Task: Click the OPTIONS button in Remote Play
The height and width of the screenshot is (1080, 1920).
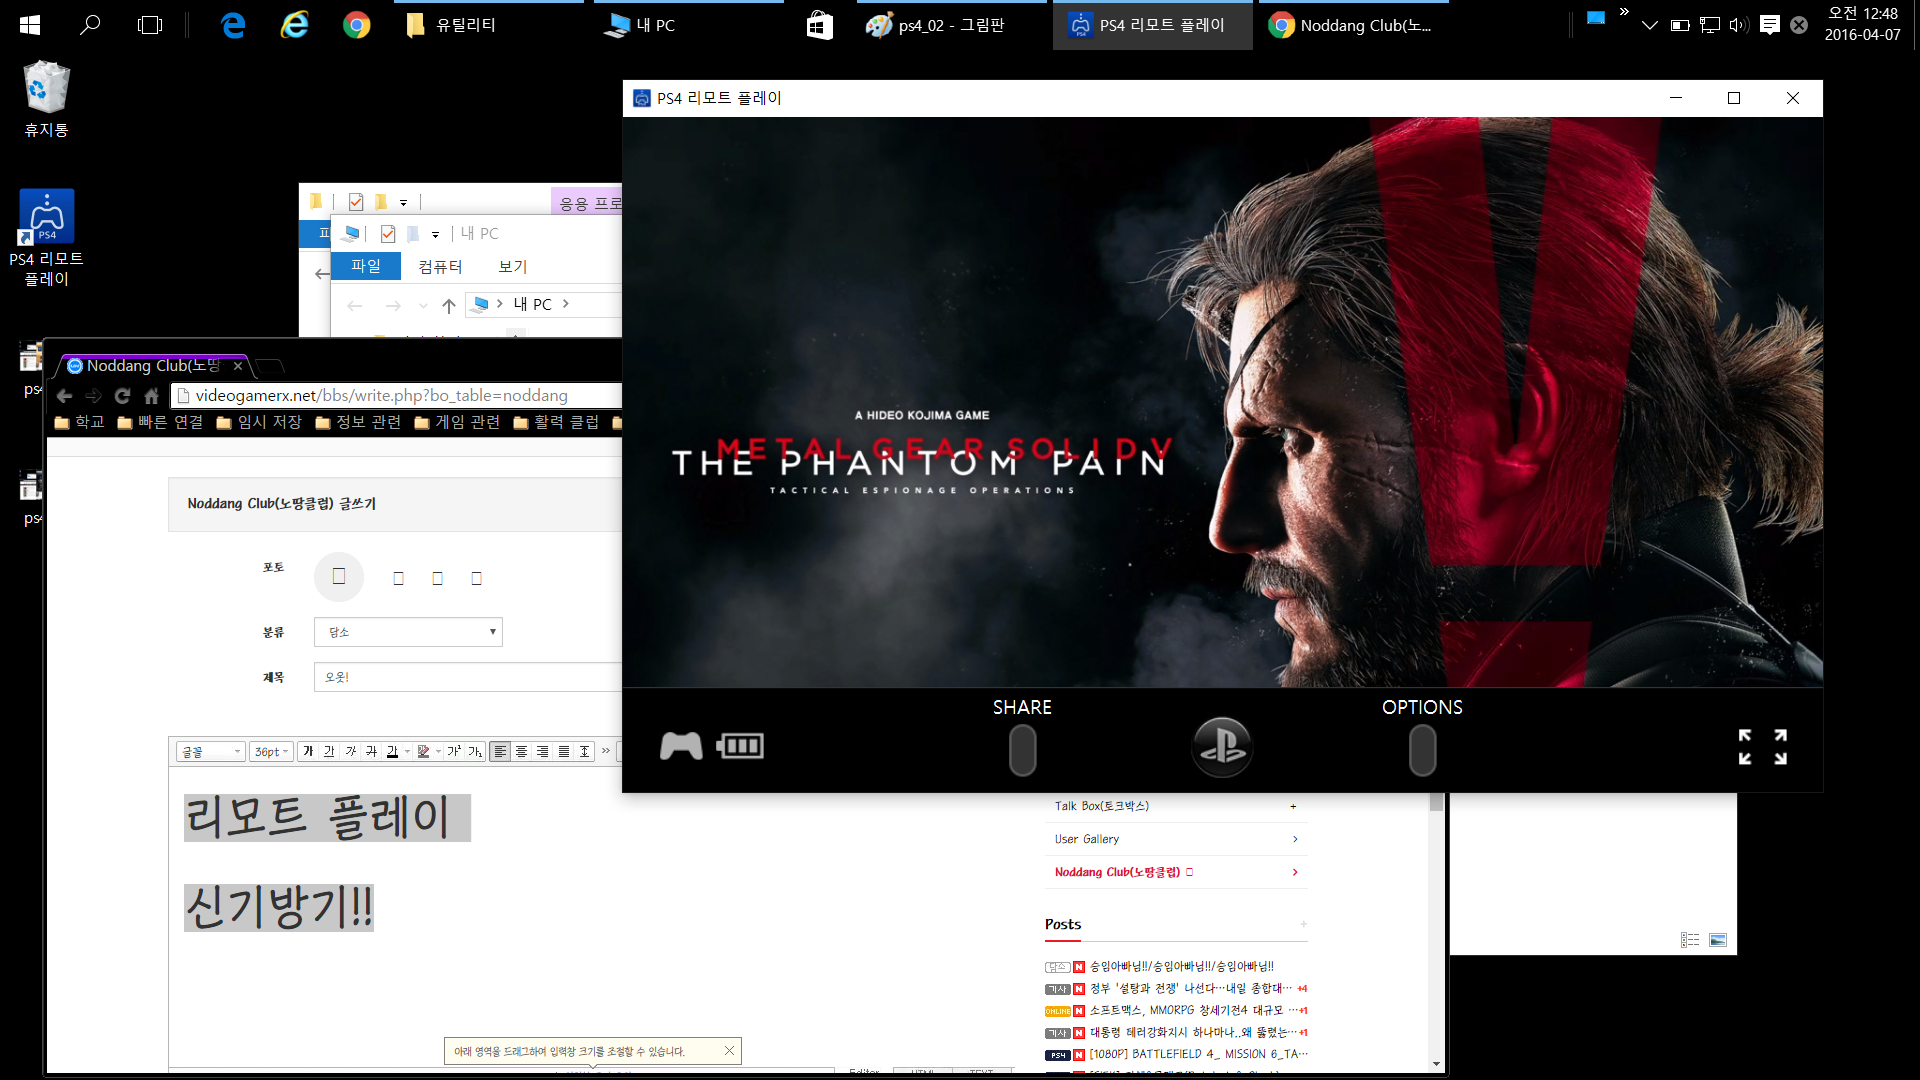Action: pos(1422,749)
